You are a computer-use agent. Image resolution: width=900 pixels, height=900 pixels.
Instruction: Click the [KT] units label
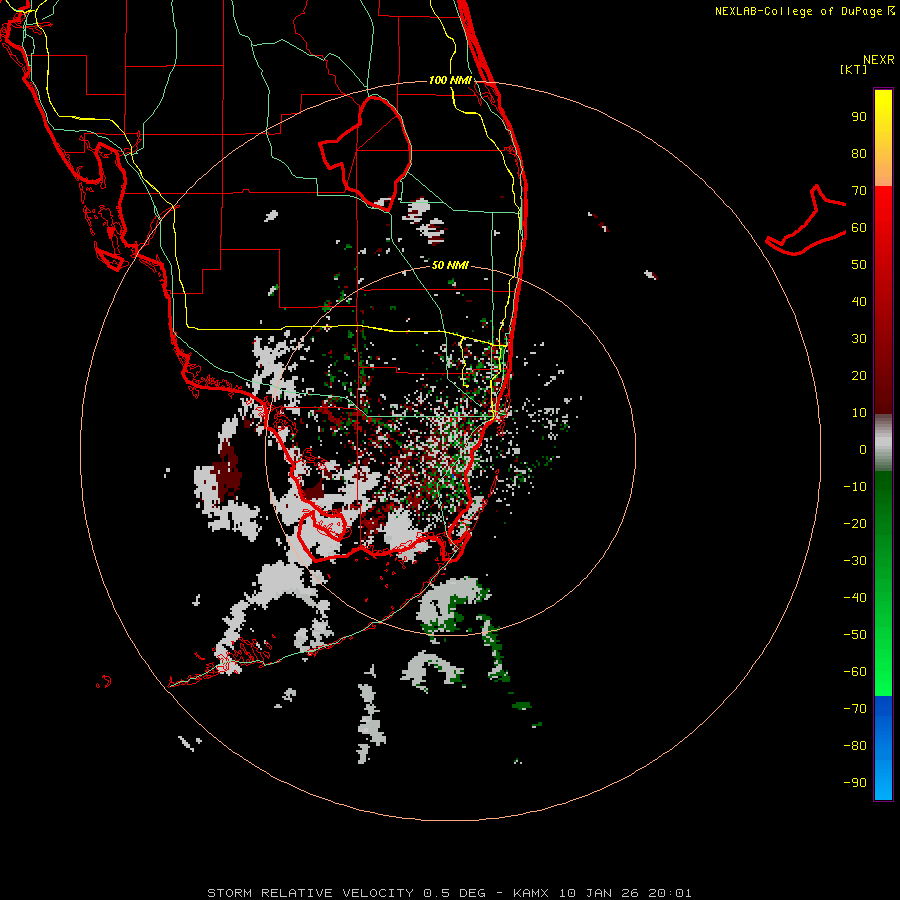pyautogui.click(x=854, y=69)
